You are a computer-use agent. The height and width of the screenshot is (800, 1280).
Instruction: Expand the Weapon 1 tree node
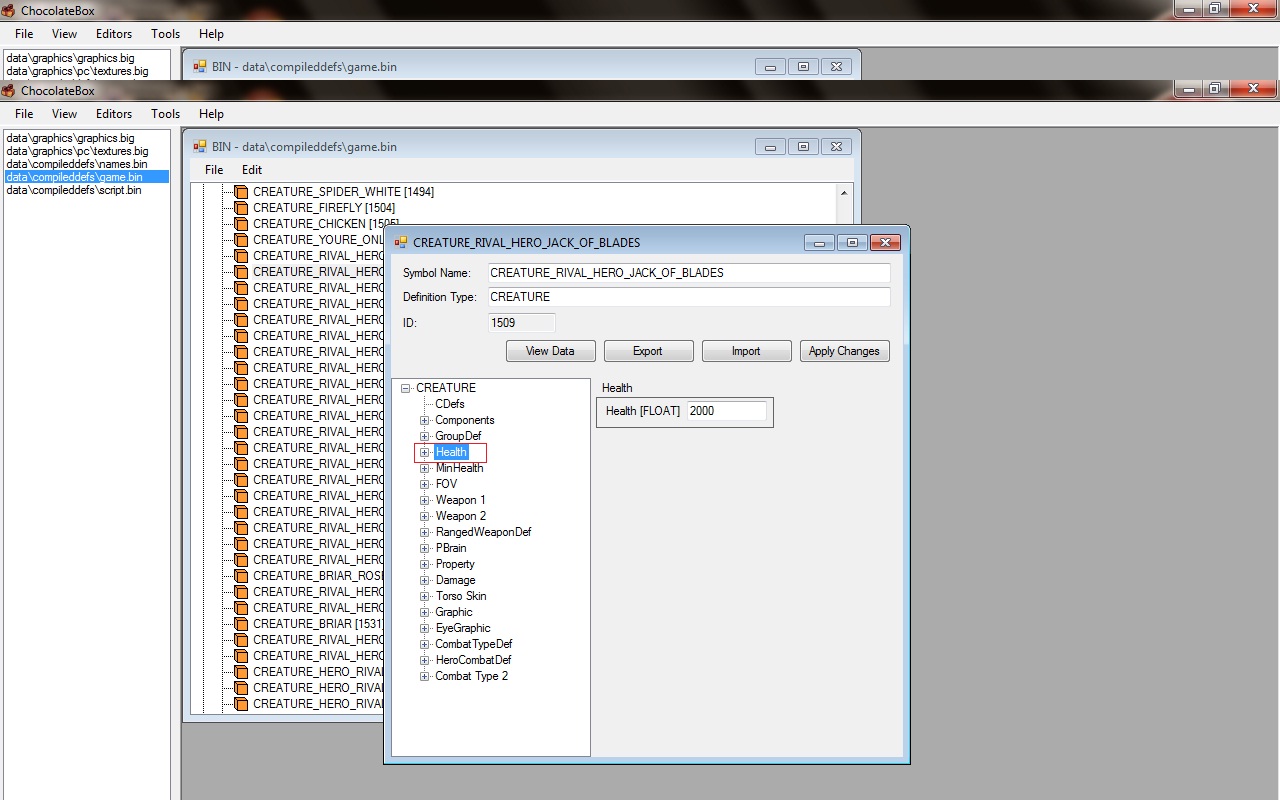point(424,500)
